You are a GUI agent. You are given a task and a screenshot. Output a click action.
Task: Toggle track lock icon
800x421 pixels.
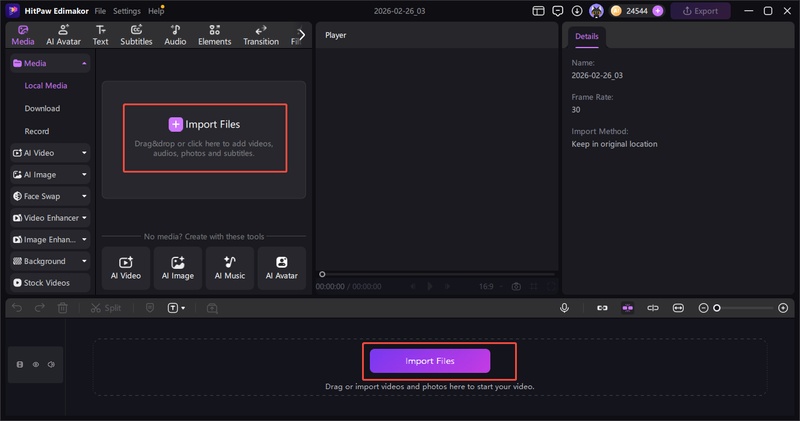tap(20, 364)
